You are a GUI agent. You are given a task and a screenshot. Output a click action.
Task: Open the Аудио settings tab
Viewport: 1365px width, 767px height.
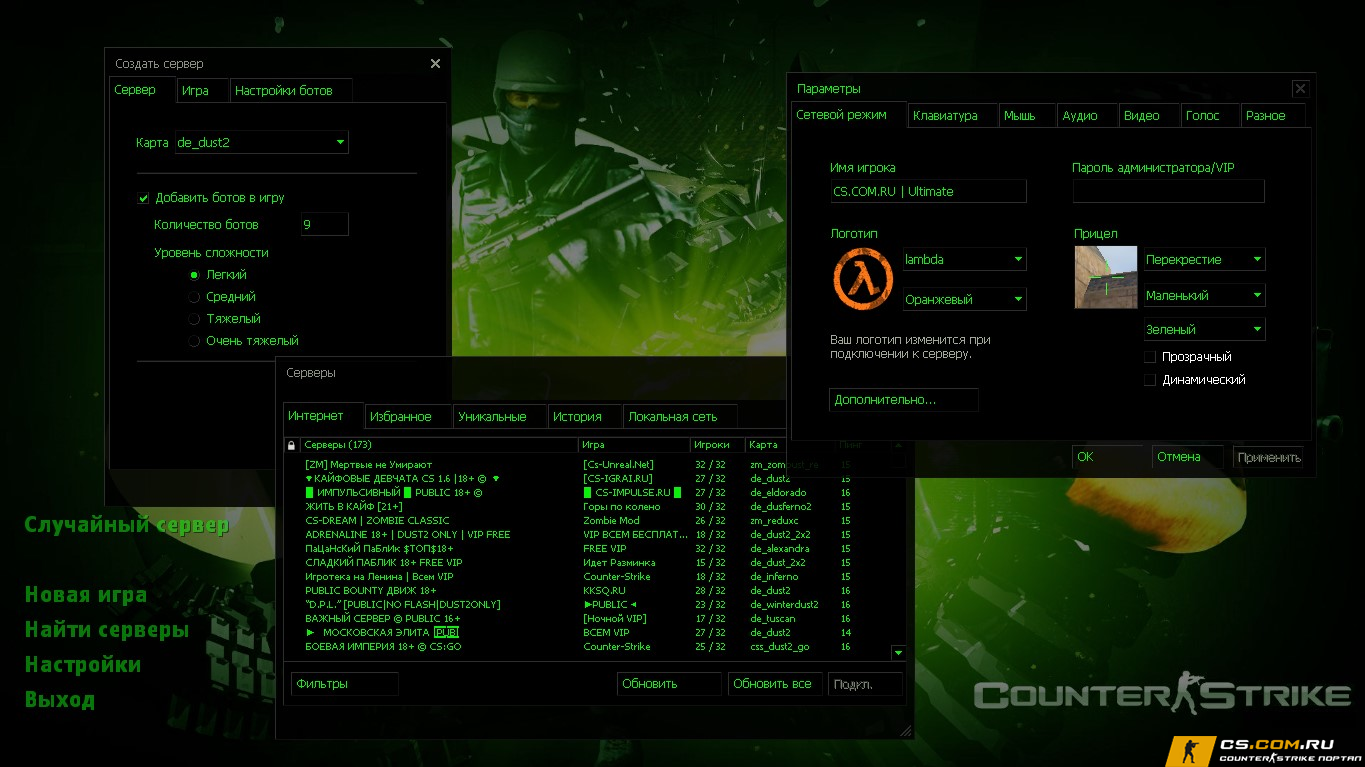[1087, 115]
